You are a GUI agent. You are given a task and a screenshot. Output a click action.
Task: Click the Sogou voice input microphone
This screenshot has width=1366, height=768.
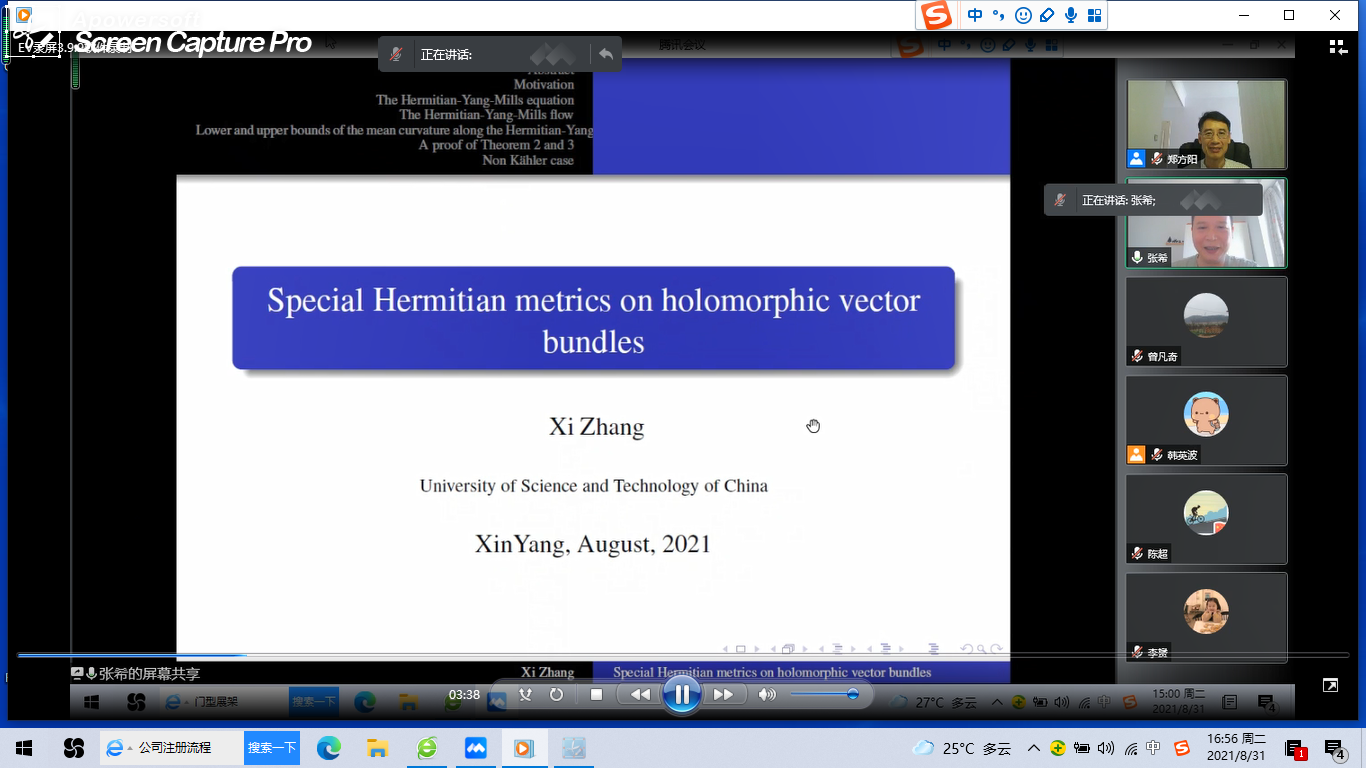pyautogui.click(x=1071, y=15)
